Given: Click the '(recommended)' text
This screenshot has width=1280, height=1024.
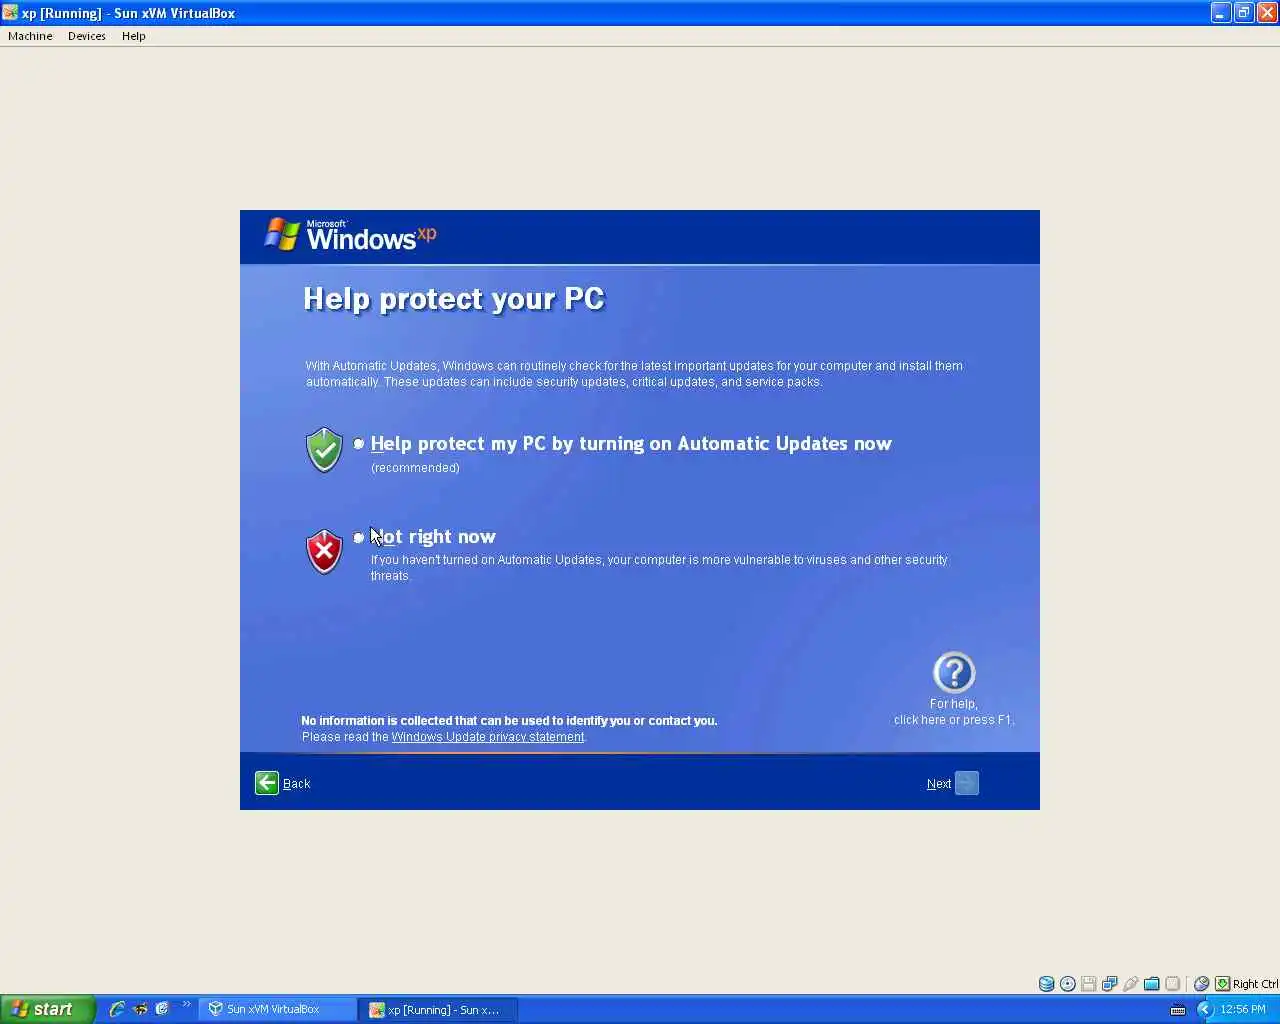Looking at the screenshot, I should click(x=415, y=468).
